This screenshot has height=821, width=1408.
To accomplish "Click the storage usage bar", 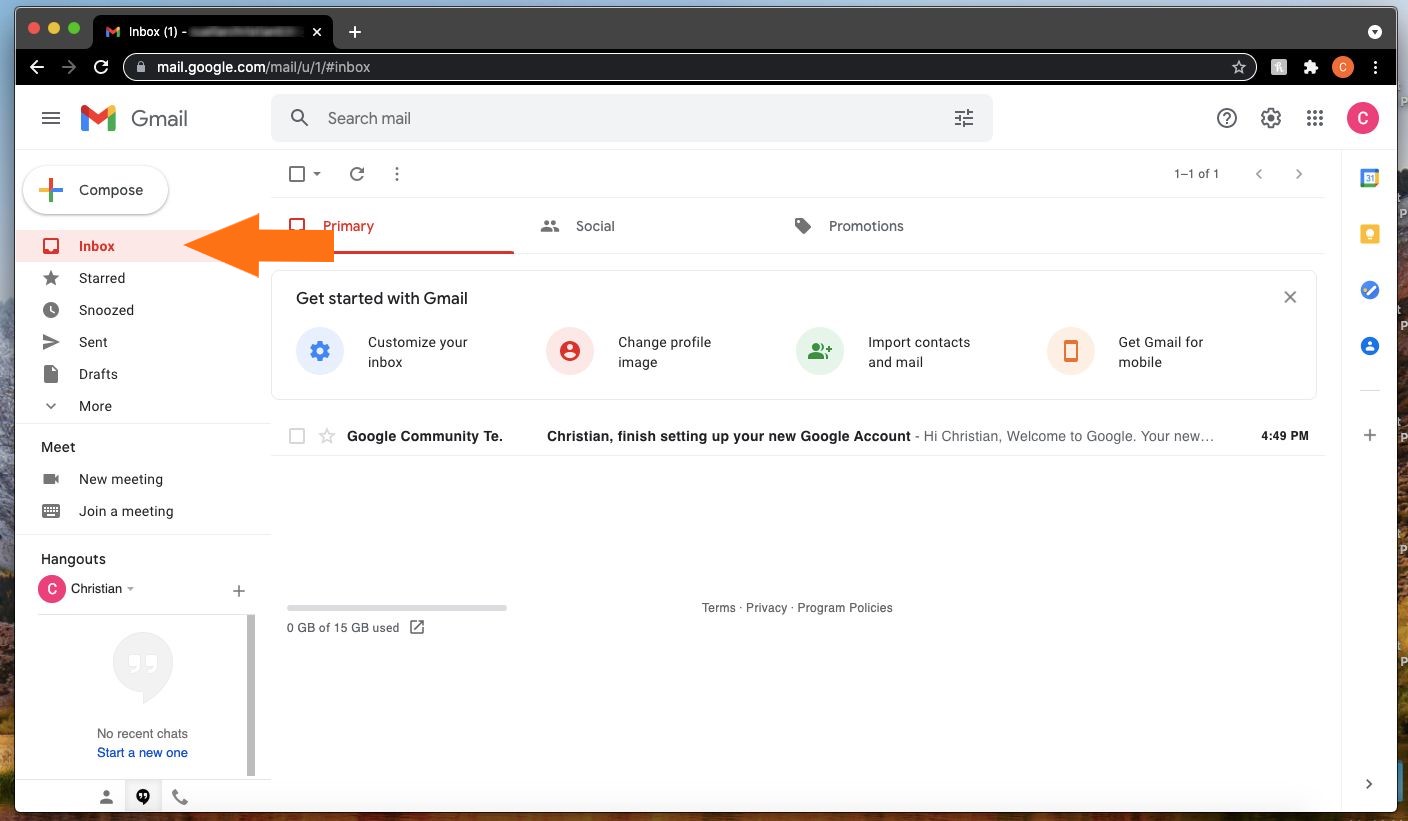I will [x=397, y=608].
